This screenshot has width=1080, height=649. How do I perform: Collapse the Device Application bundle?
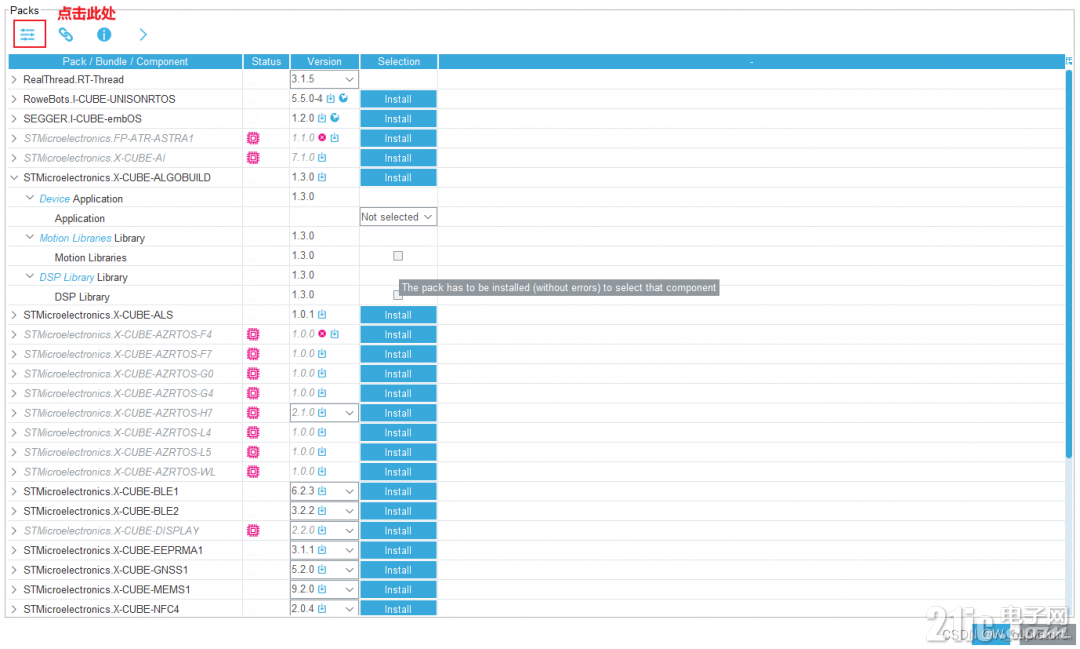pyautogui.click(x=30, y=198)
